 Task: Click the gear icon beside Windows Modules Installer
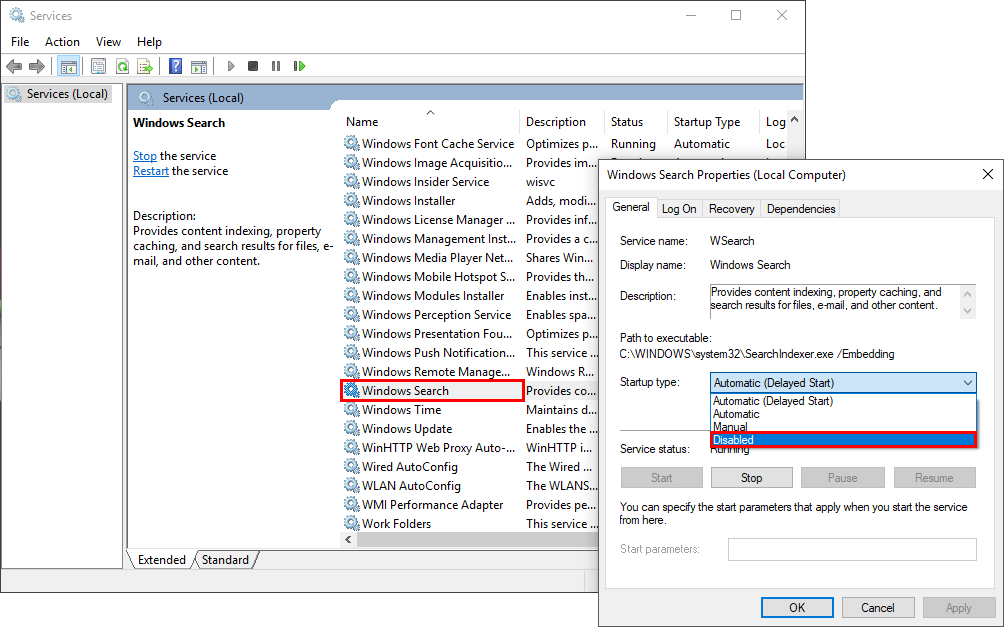tap(352, 295)
